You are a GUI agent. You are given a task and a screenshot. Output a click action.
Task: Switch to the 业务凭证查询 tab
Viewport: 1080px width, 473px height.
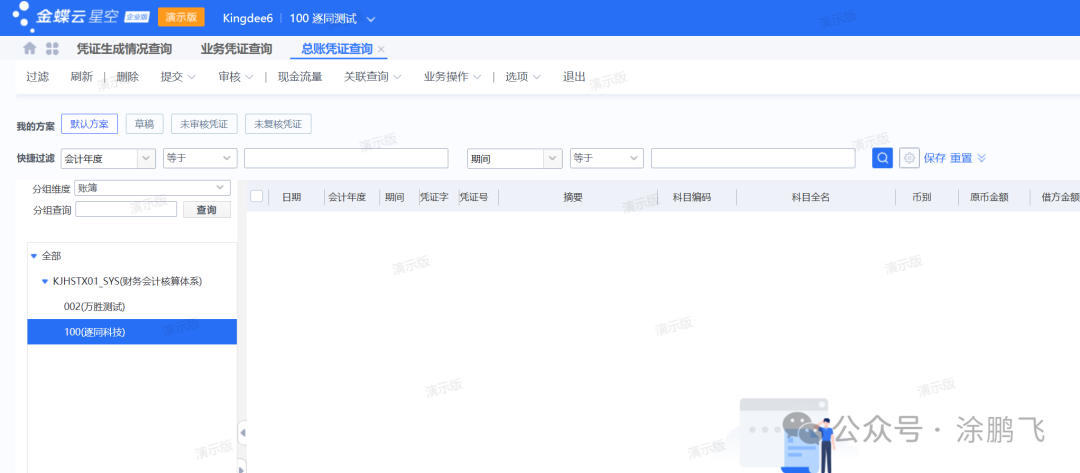click(236, 49)
